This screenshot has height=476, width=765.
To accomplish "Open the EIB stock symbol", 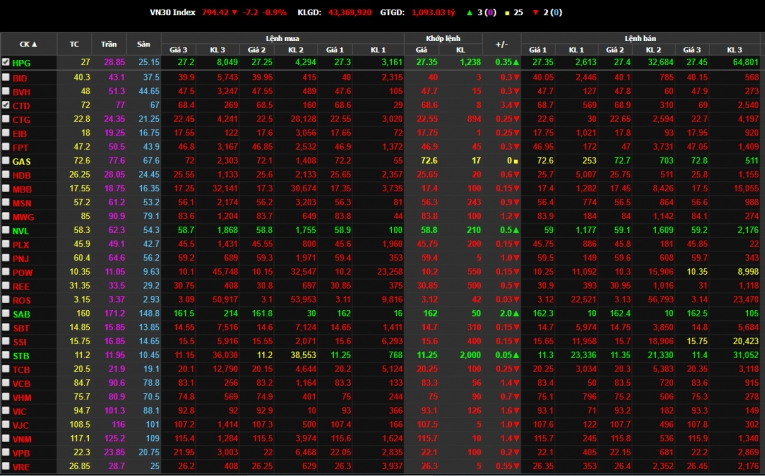I will tap(20, 134).
